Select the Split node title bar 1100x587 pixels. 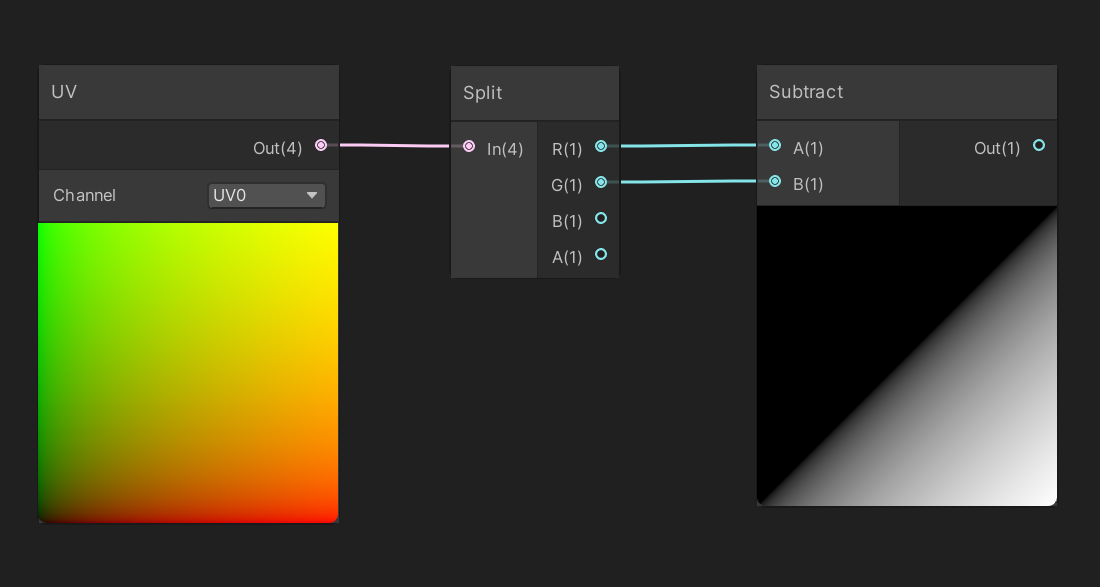pos(534,91)
